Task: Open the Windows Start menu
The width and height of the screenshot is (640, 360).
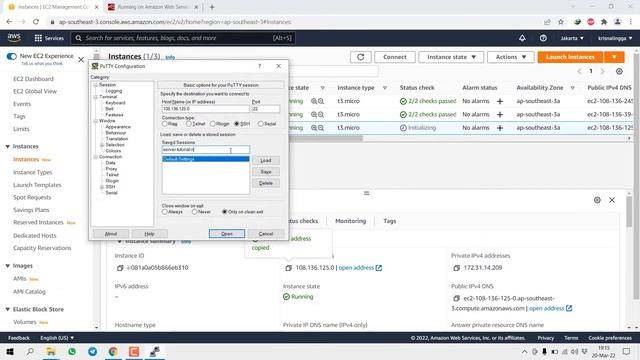Action: [x=10, y=351]
